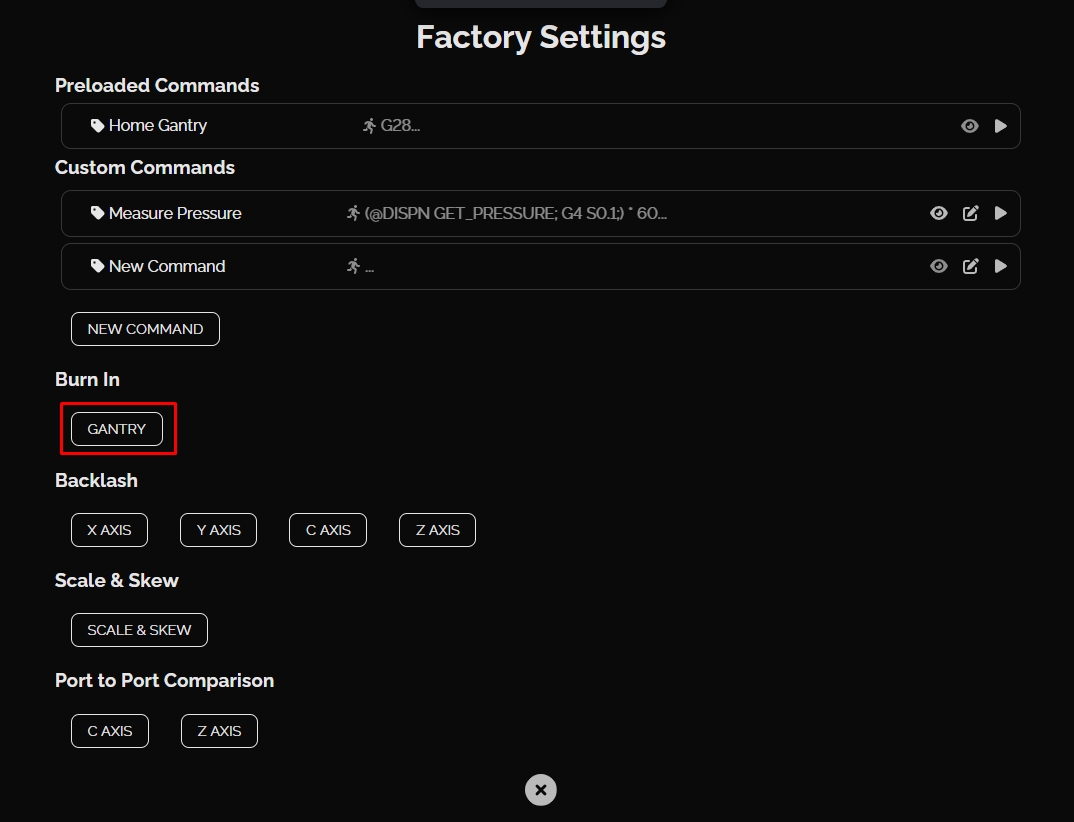
Task: Open the SCALE & SKEW calibration
Action: point(139,630)
